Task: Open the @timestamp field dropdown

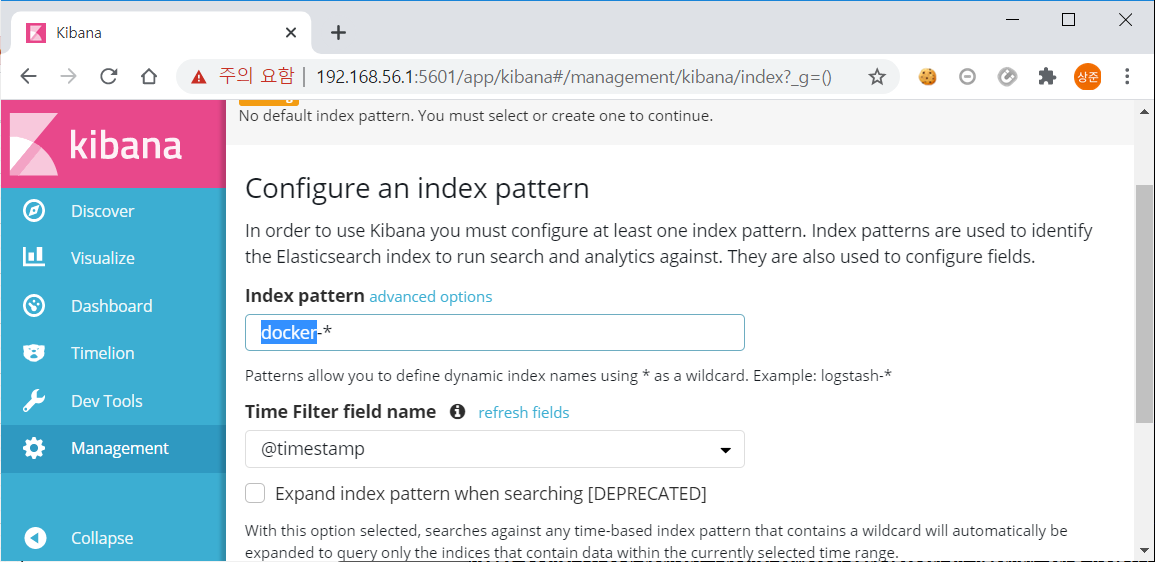Action: pos(495,449)
